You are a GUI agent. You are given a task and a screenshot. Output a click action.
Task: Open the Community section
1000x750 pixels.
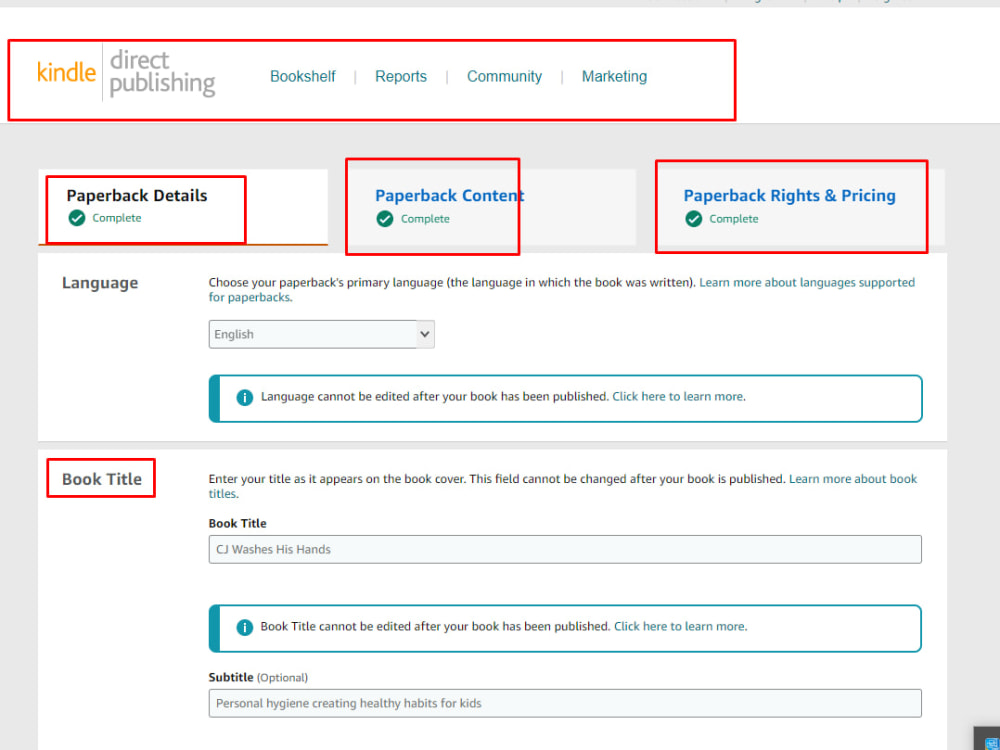point(504,77)
